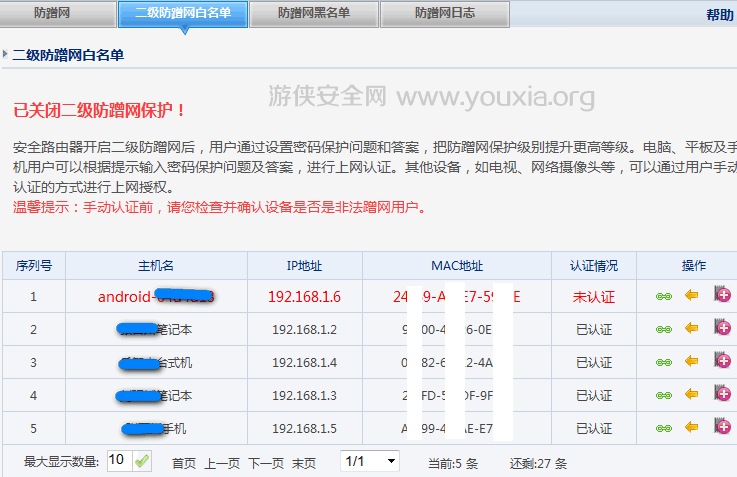Click the MAC地址 column header

pyautogui.click(x=457, y=266)
